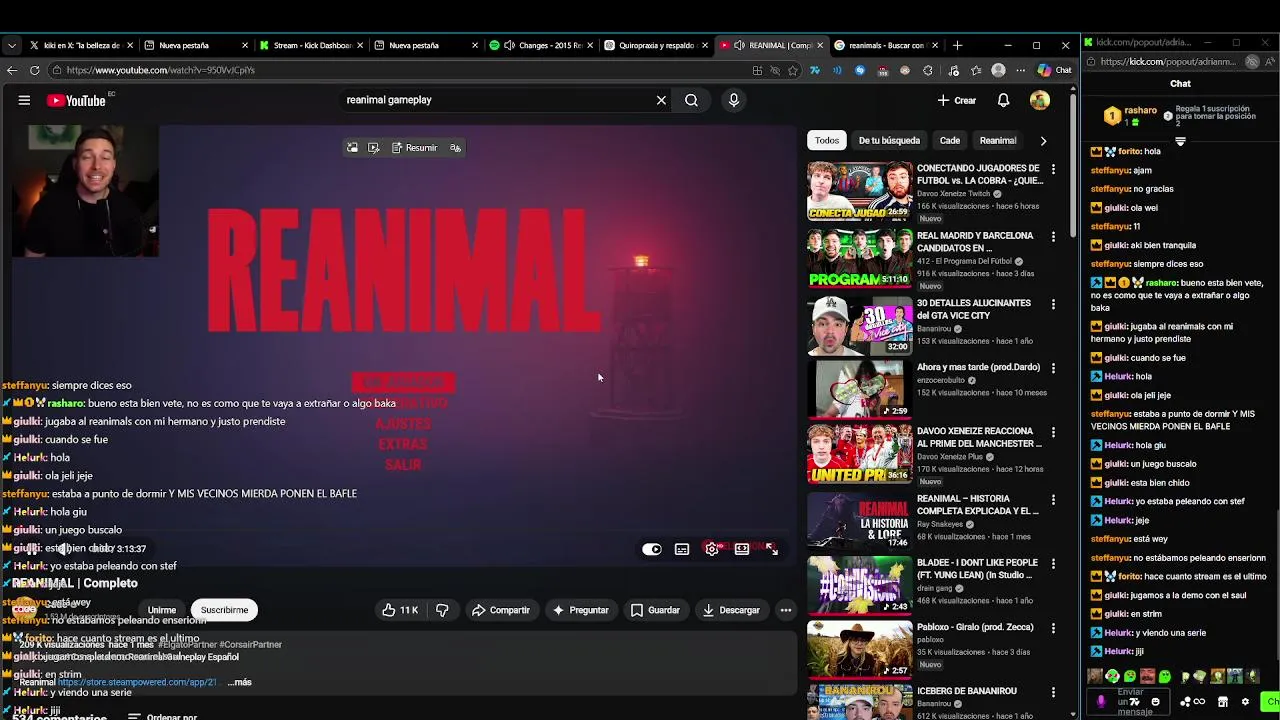The height and width of the screenshot is (720, 1280).
Task: Open 'CONECTANDO JUGADORES DE FUTBOL' video thumbnail
Action: click(x=859, y=190)
